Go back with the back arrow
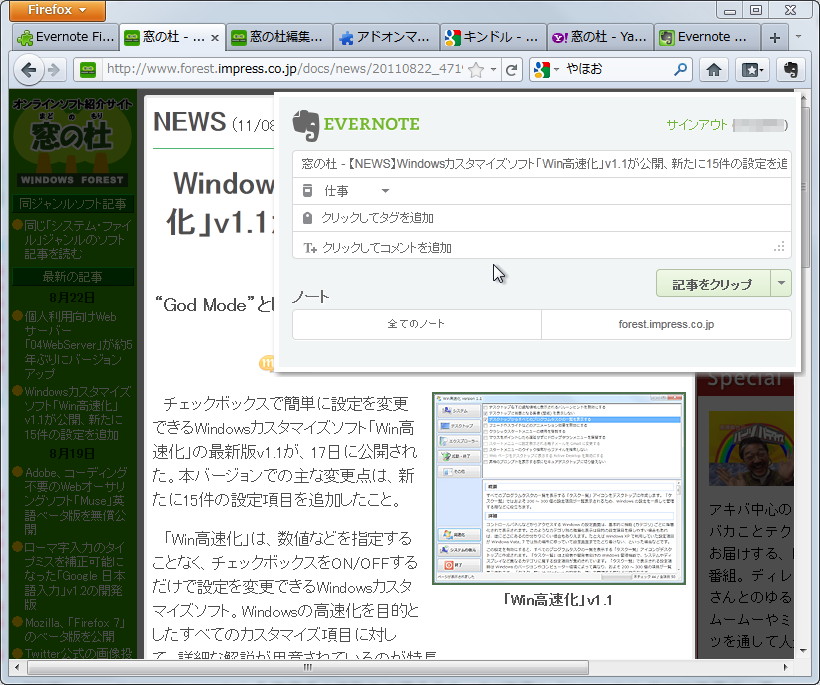 click(30, 70)
